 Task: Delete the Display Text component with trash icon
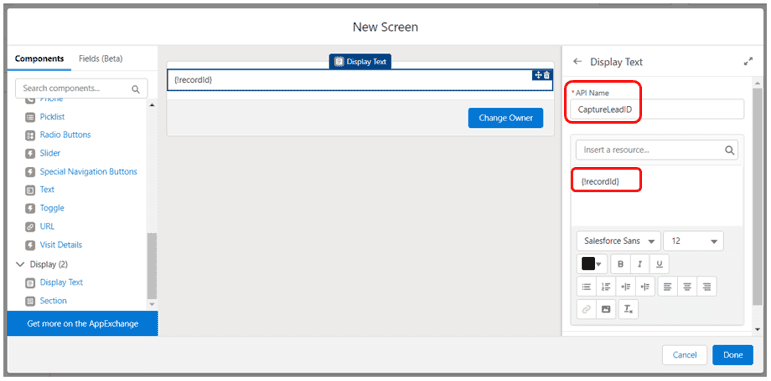547,75
